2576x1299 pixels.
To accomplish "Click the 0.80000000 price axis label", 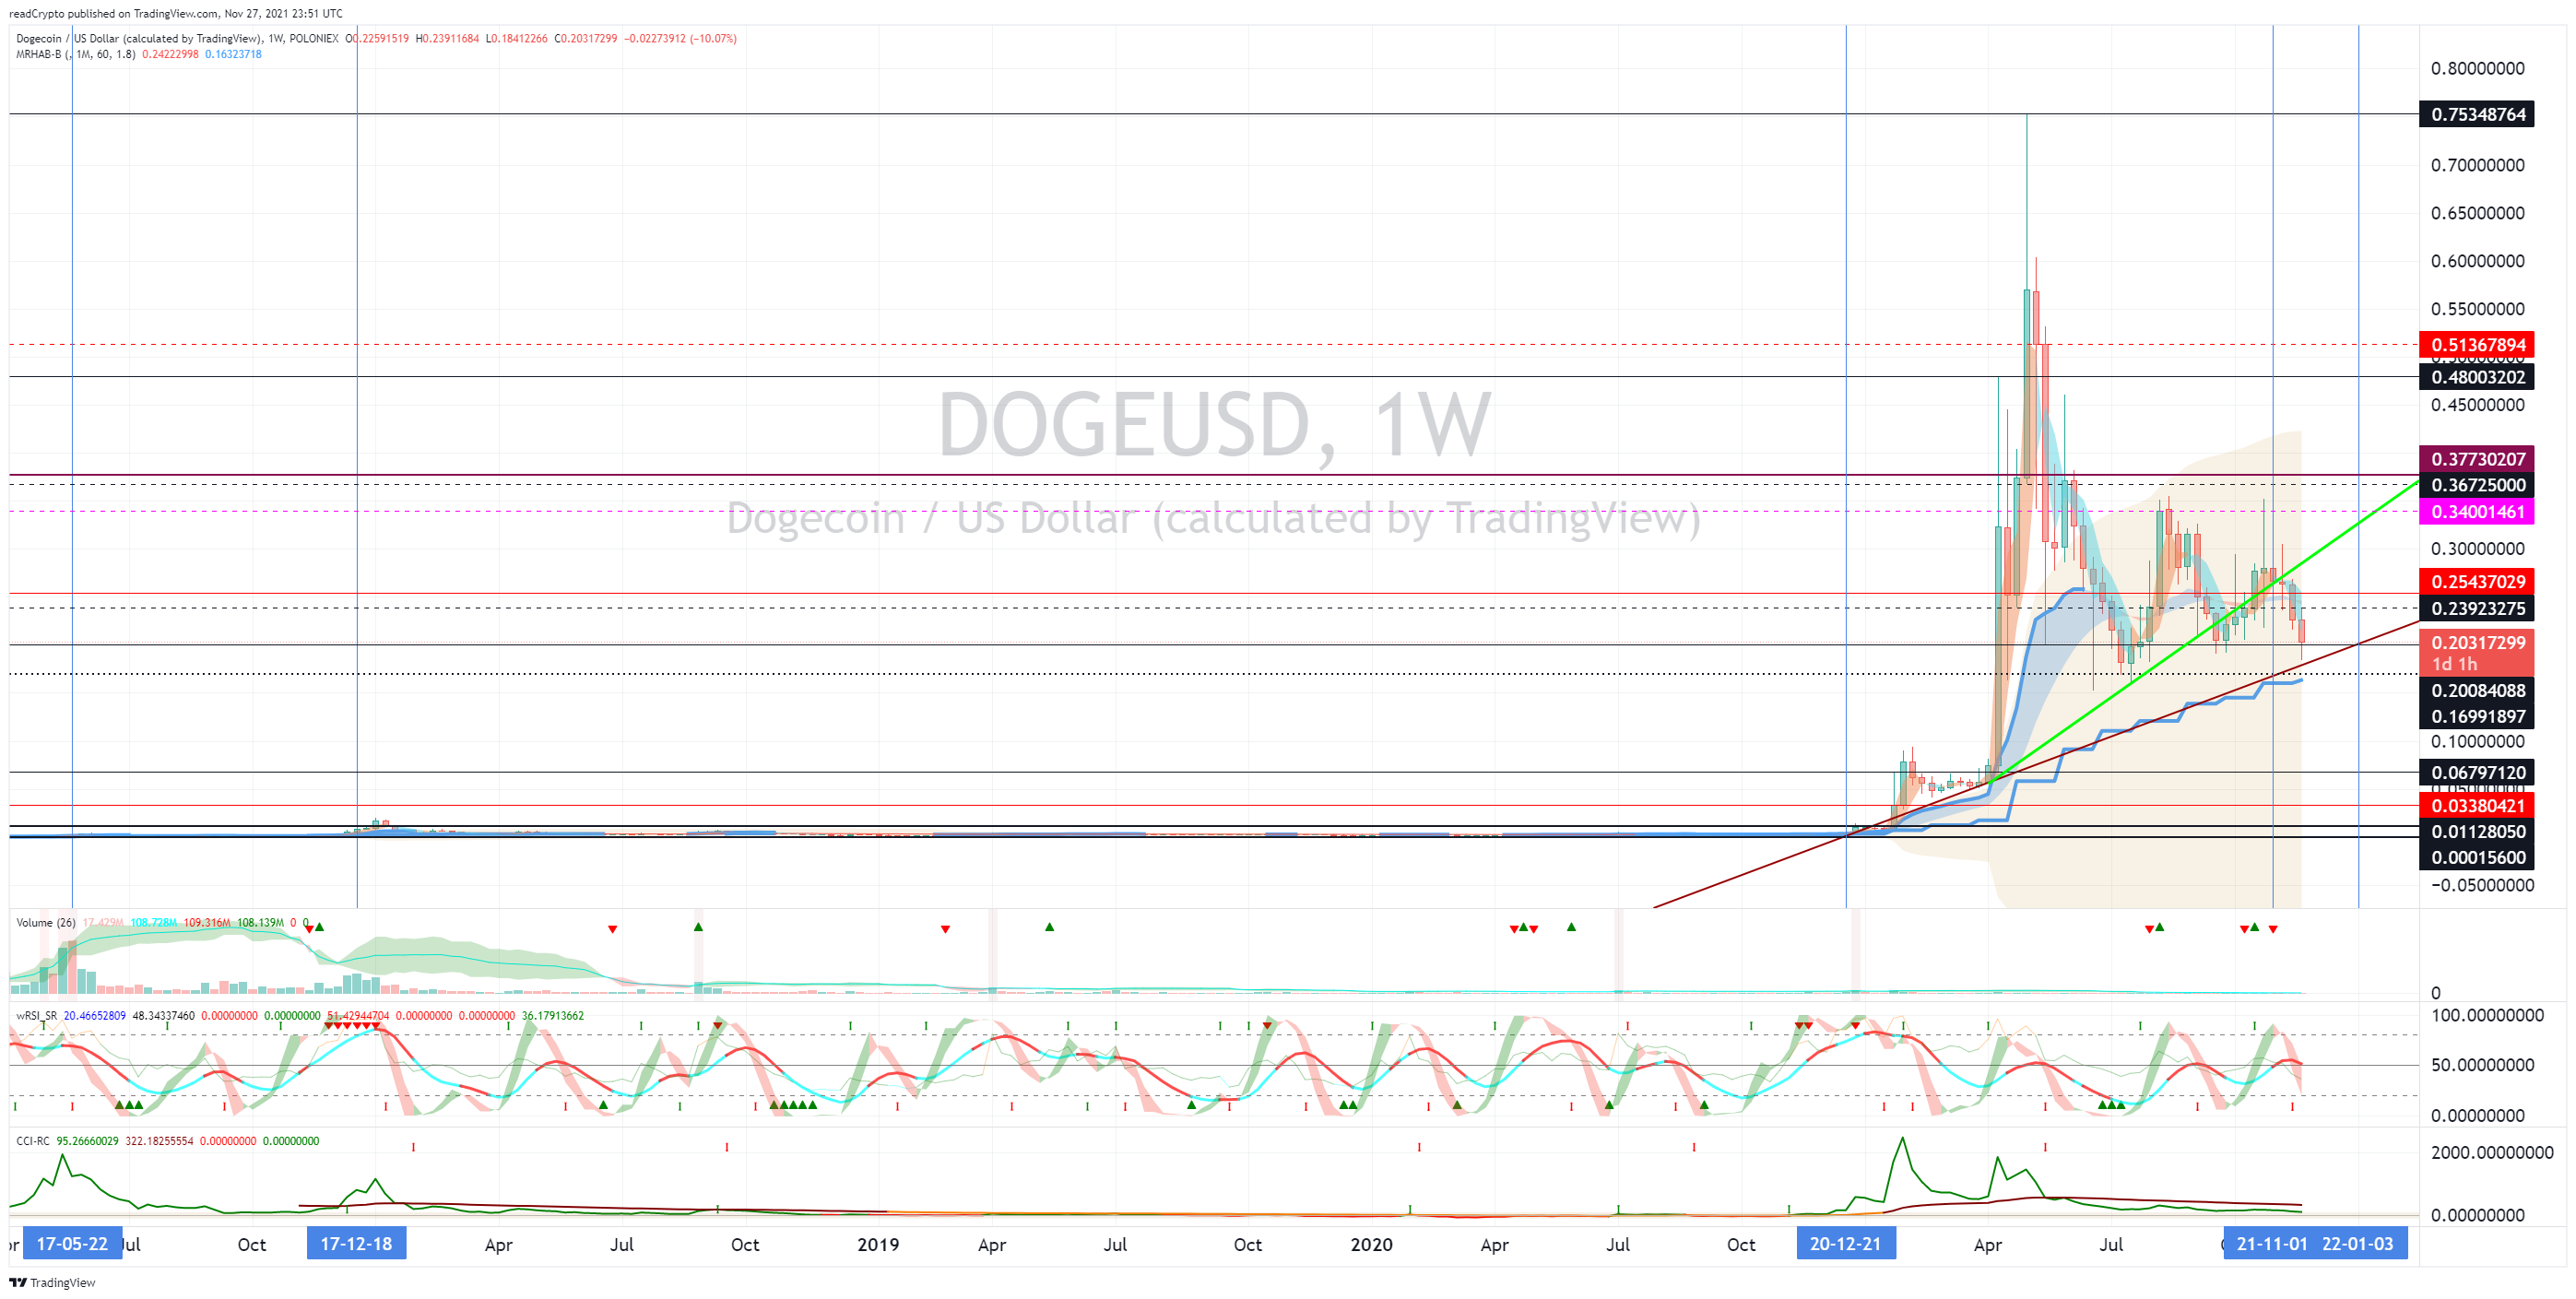I will pyautogui.click(x=2477, y=69).
